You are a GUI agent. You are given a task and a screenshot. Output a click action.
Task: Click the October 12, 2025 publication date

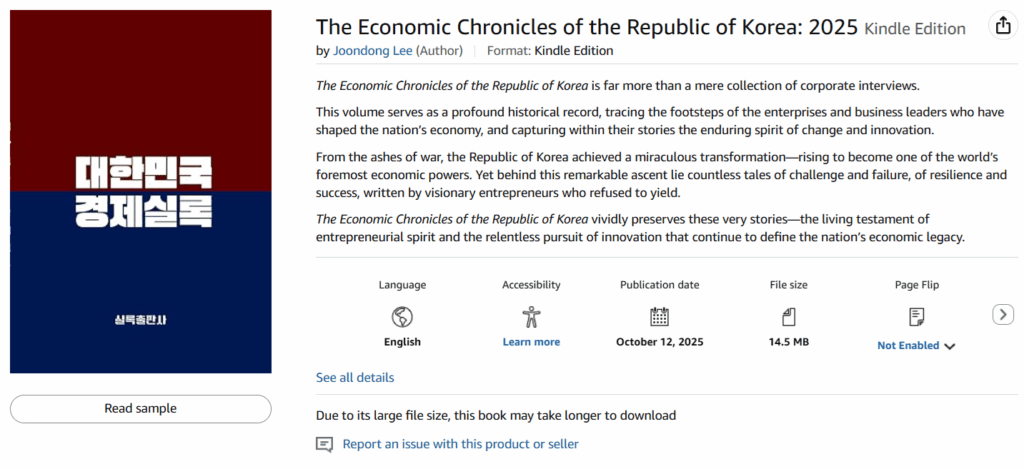click(x=659, y=342)
